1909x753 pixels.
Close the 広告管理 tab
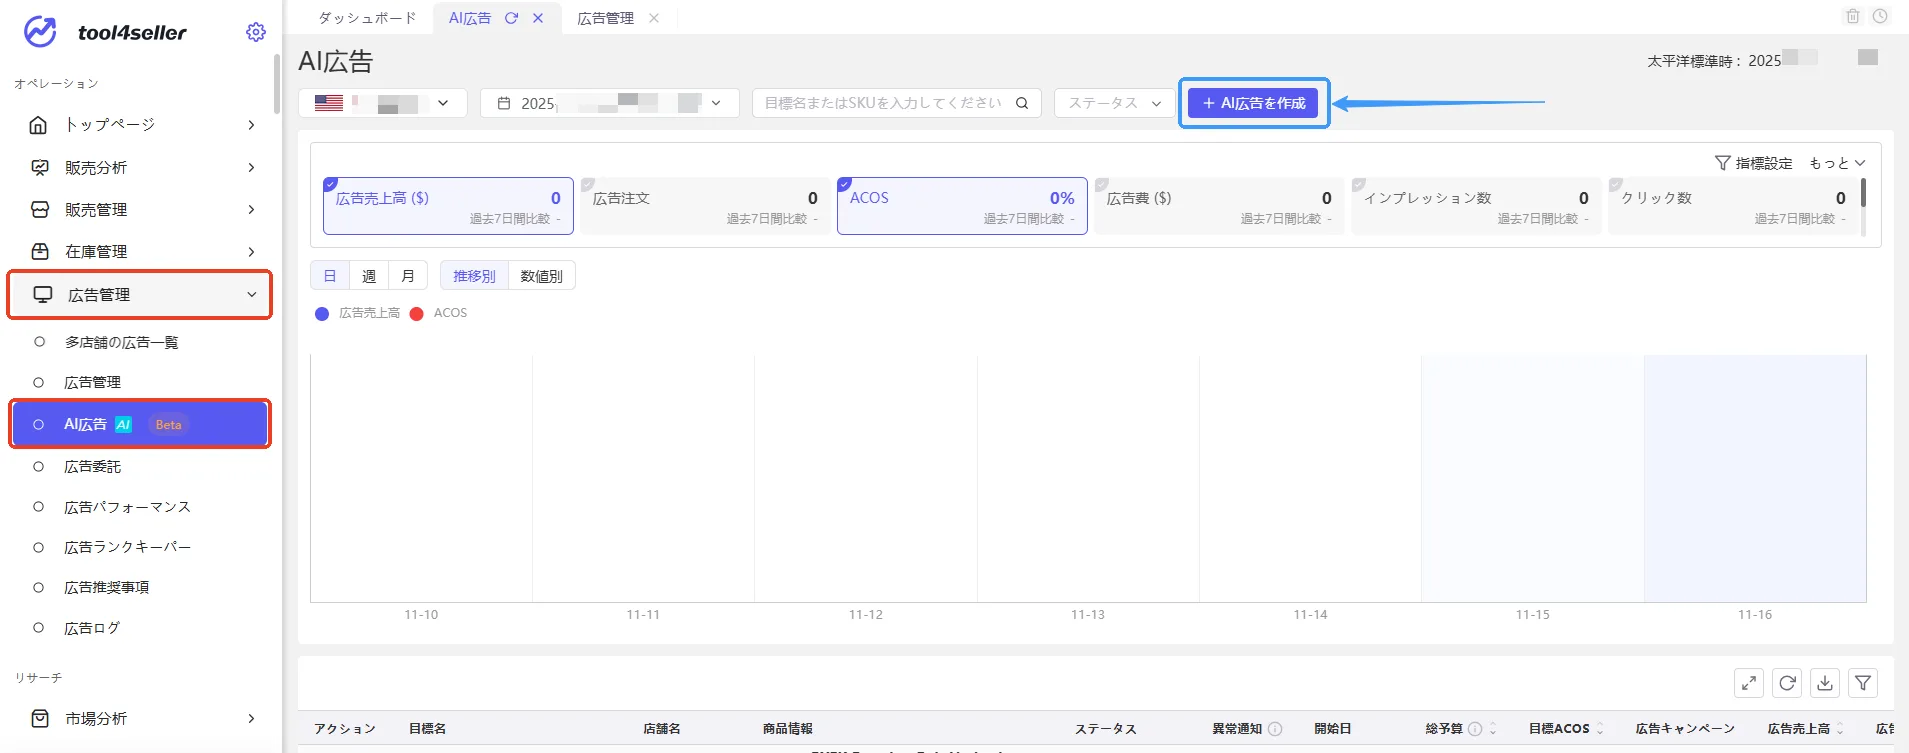pos(654,18)
